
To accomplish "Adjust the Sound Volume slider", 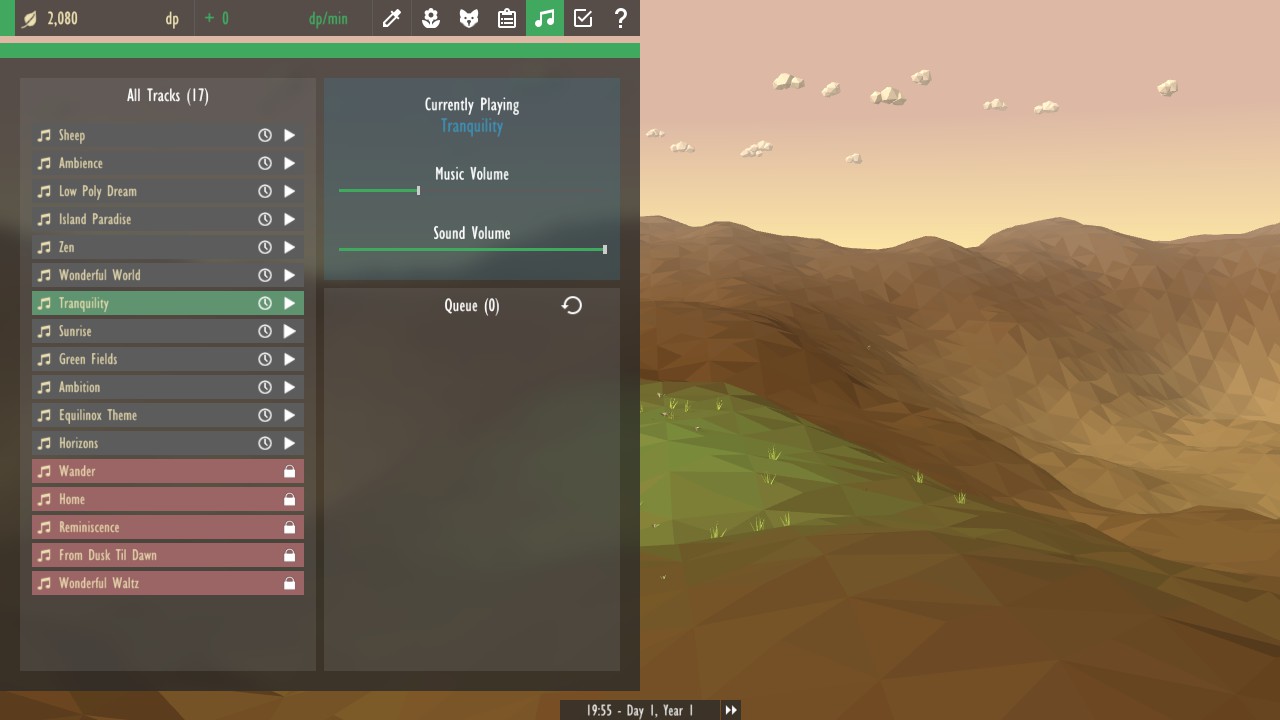I will pos(605,249).
